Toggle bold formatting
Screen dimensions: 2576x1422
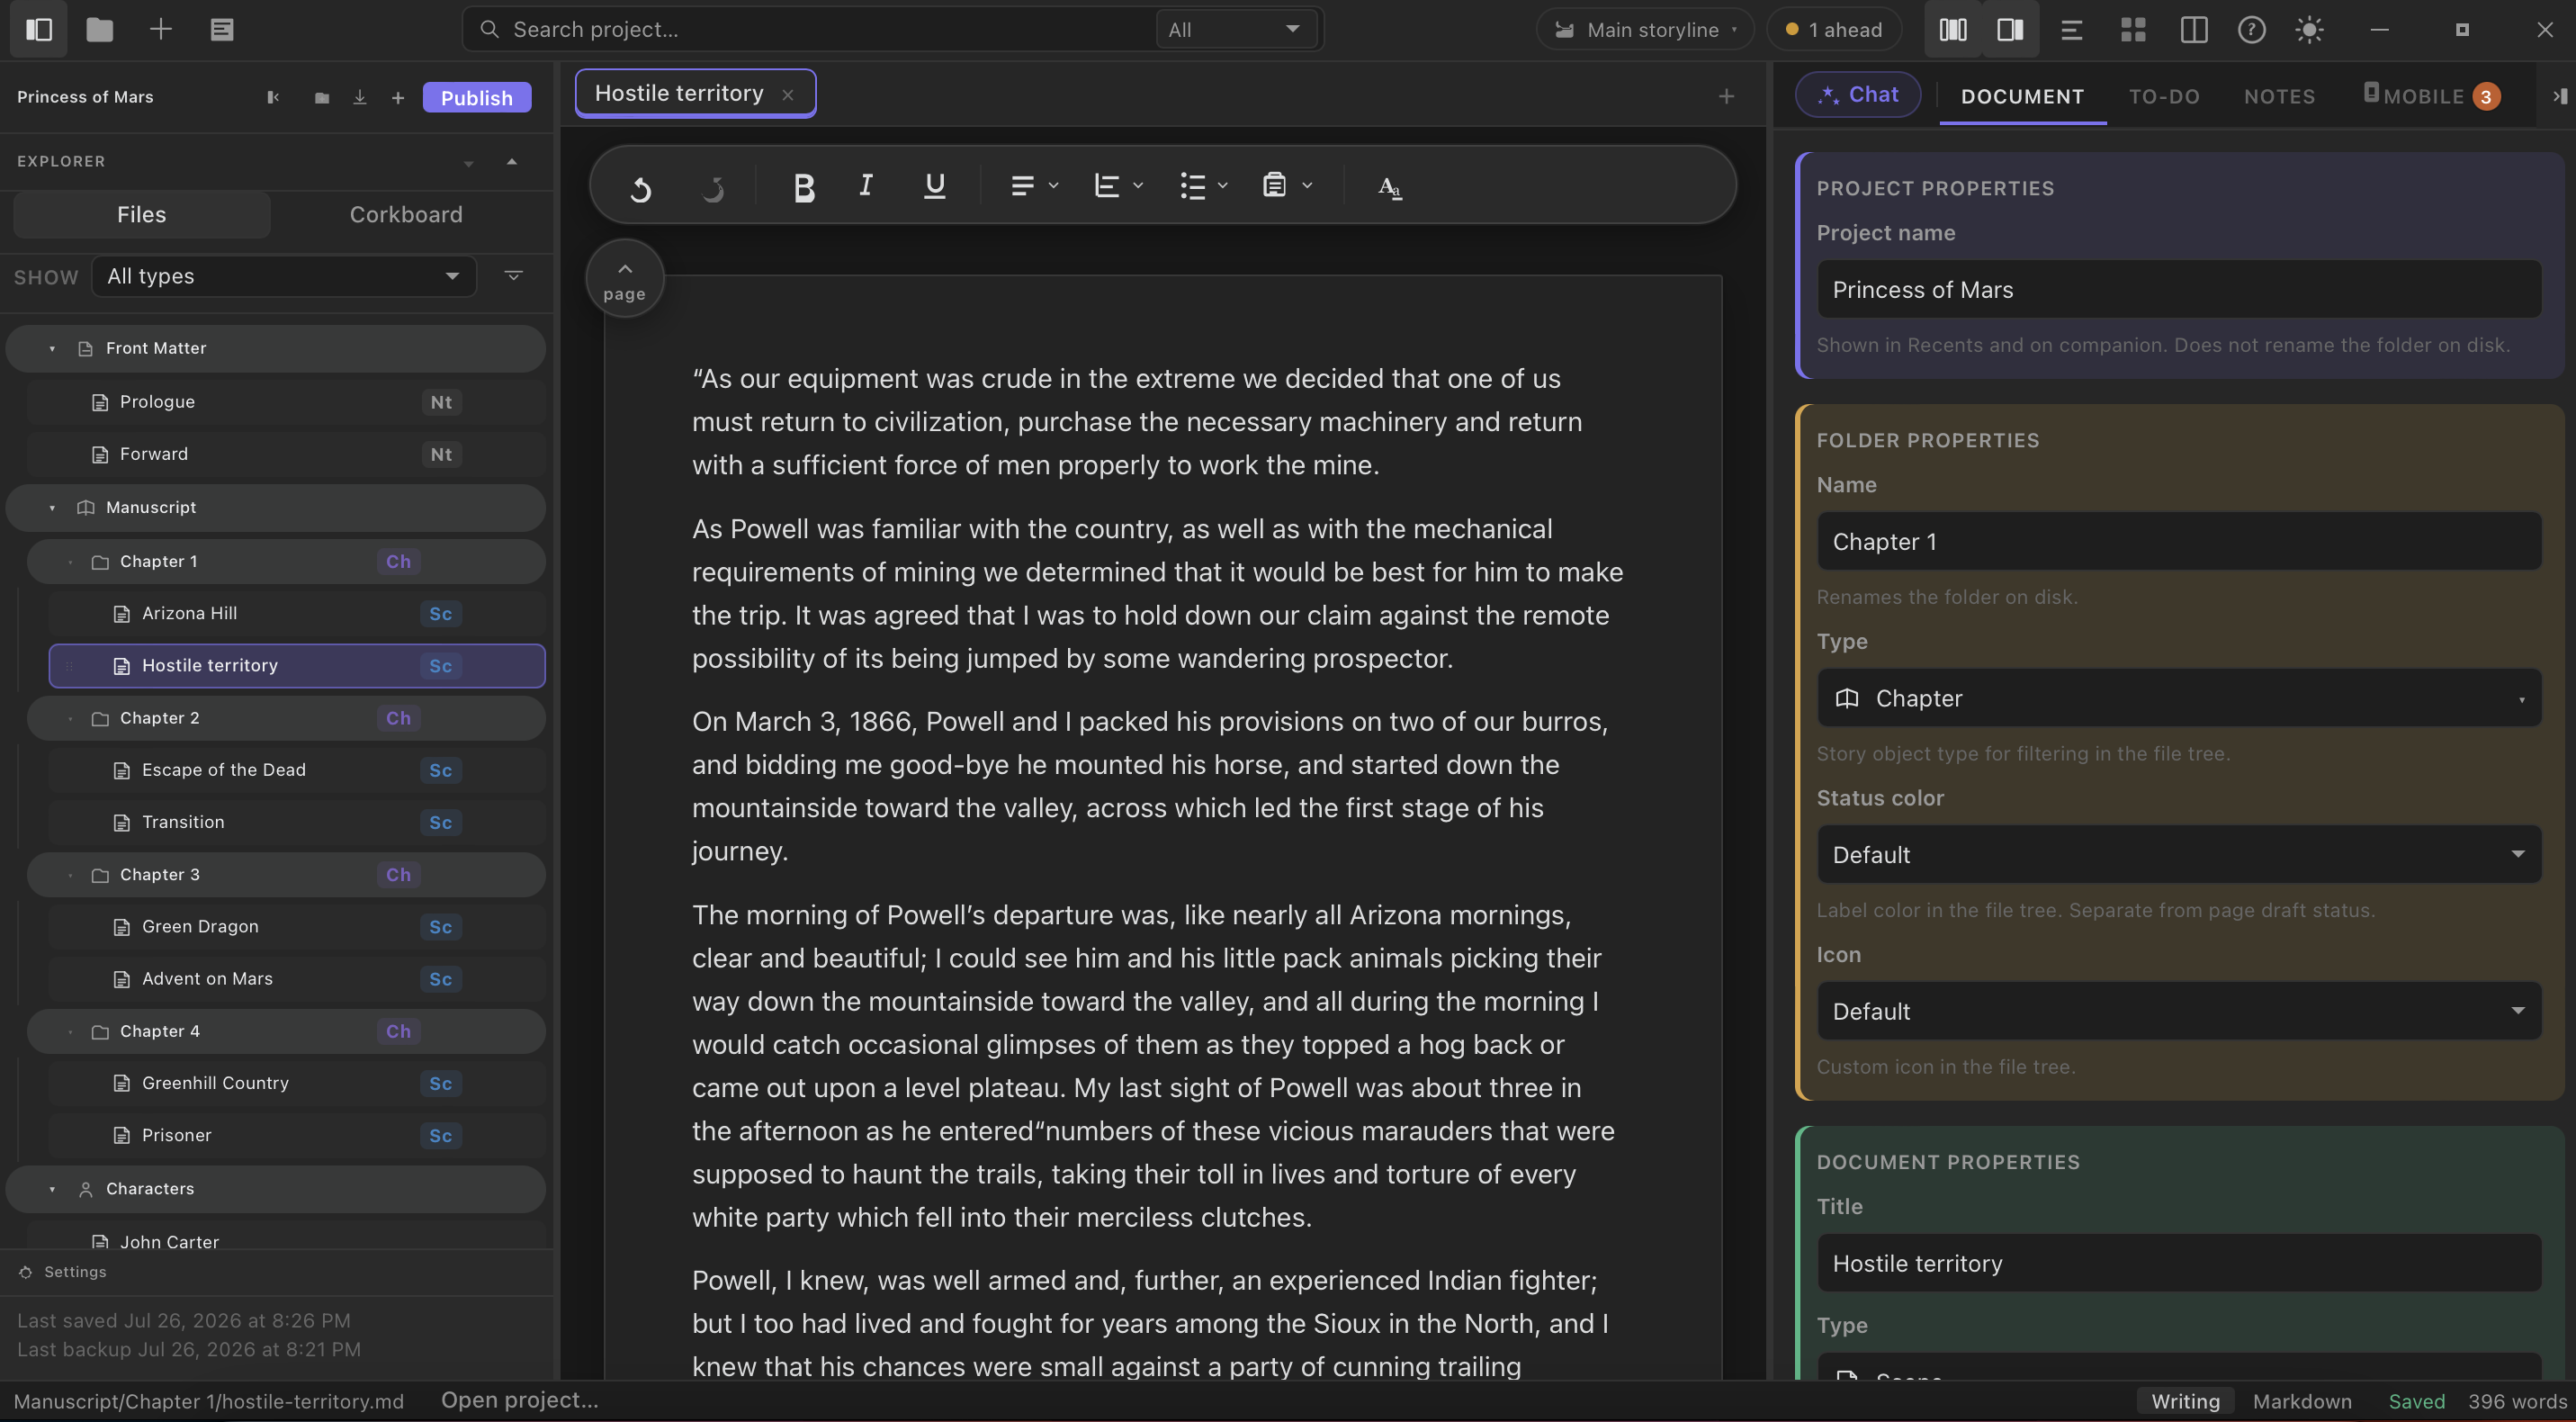pyautogui.click(x=803, y=187)
